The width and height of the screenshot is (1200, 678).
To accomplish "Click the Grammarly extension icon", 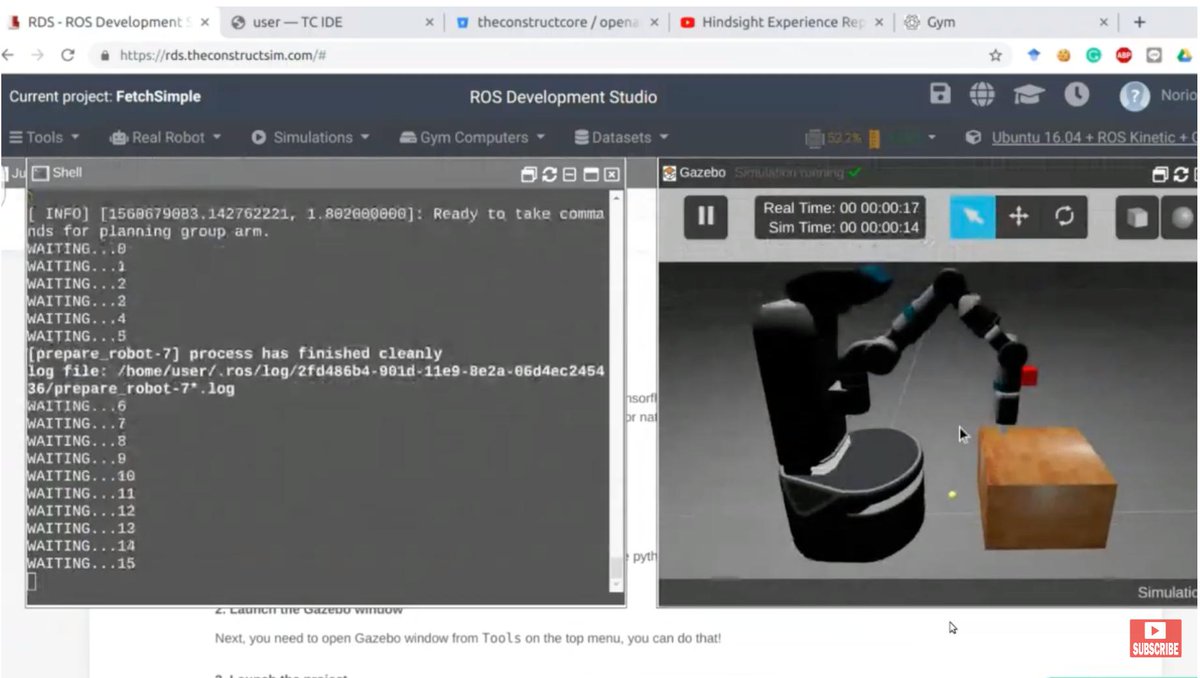I will tap(1093, 55).
